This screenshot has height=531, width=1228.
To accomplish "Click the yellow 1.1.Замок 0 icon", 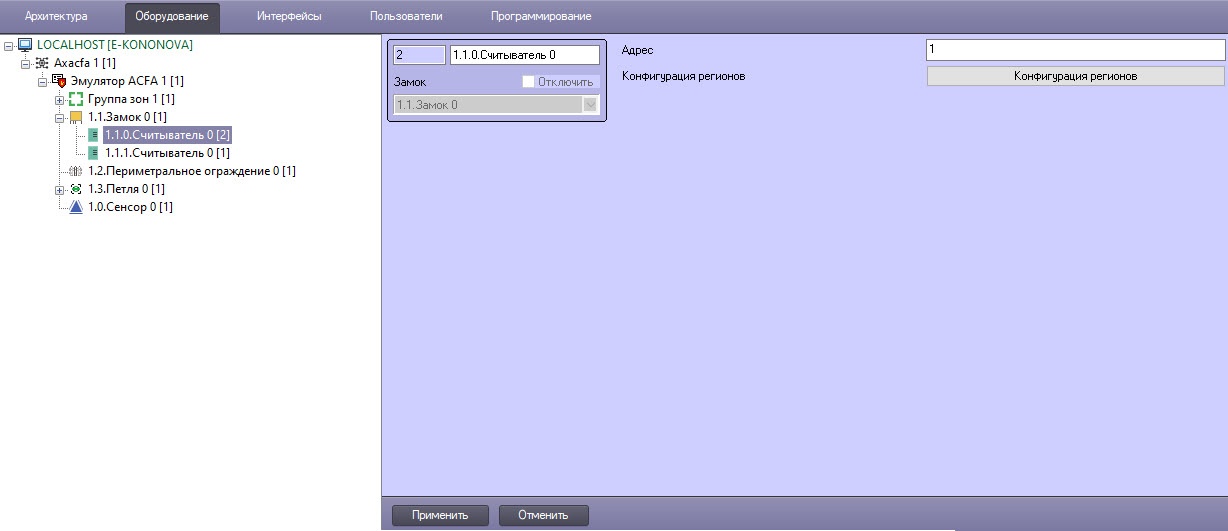I will point(76,117).
